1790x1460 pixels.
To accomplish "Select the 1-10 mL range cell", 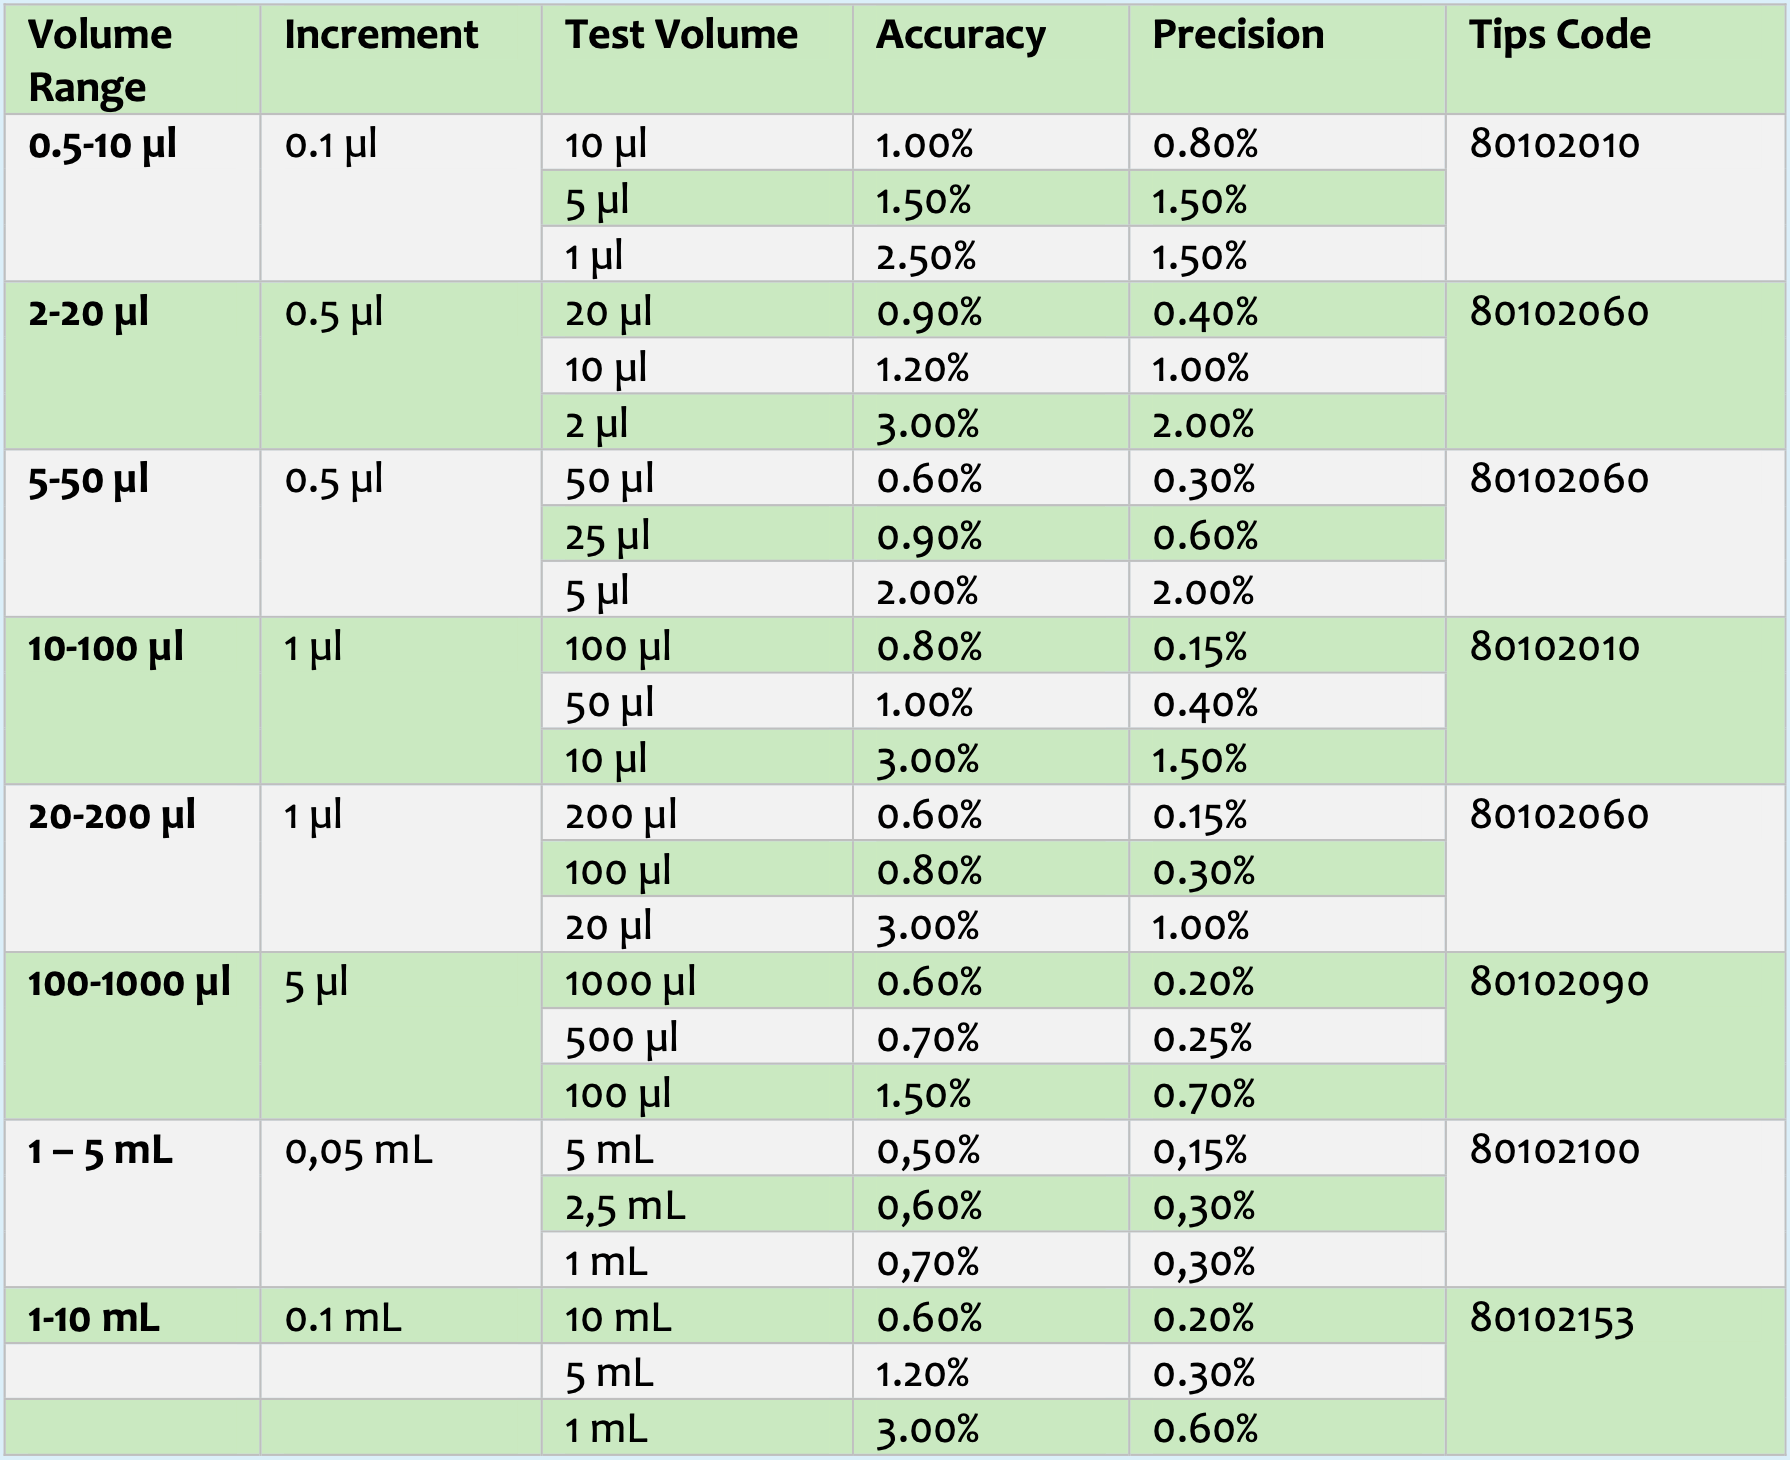I will pos(132,1316).
